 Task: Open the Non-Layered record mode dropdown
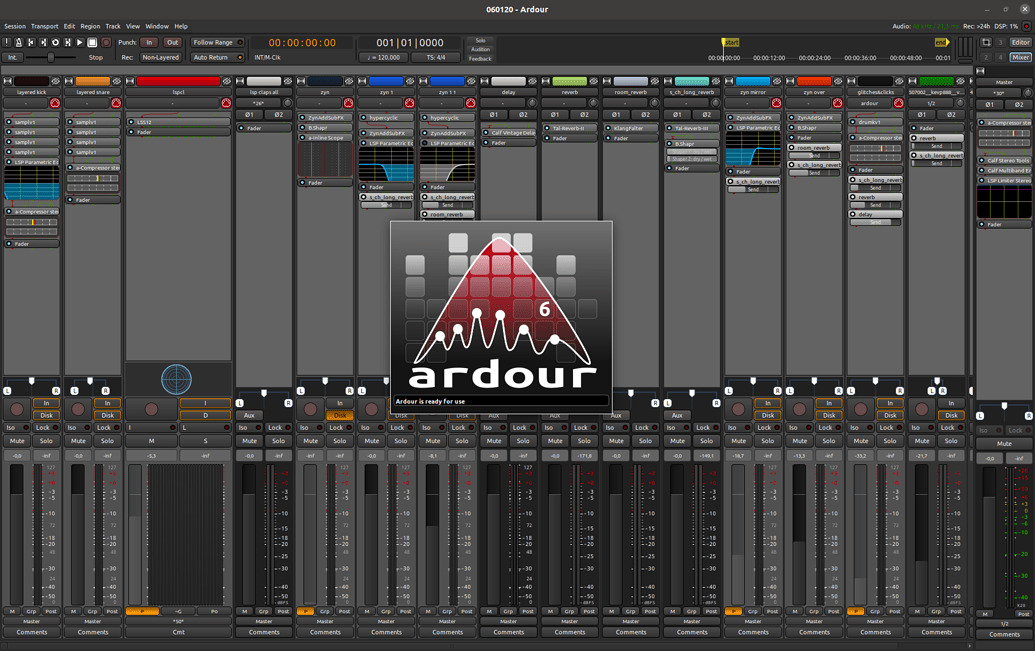pyautogui.click(x=160, y=58)
